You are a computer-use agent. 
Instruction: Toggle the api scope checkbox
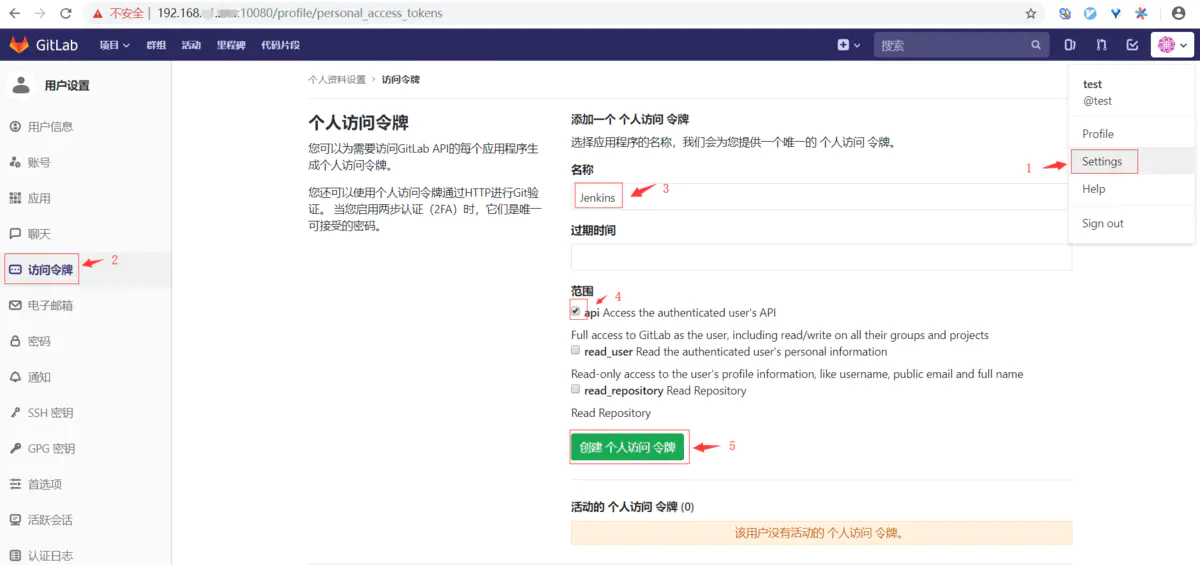pyautogui.click(x=576, y=312)
